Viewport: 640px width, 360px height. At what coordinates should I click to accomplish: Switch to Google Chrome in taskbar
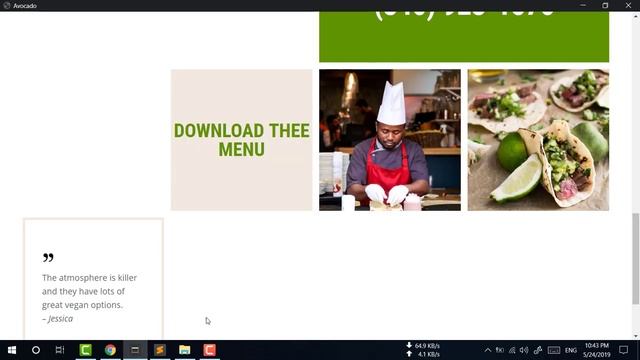point(110,350)
